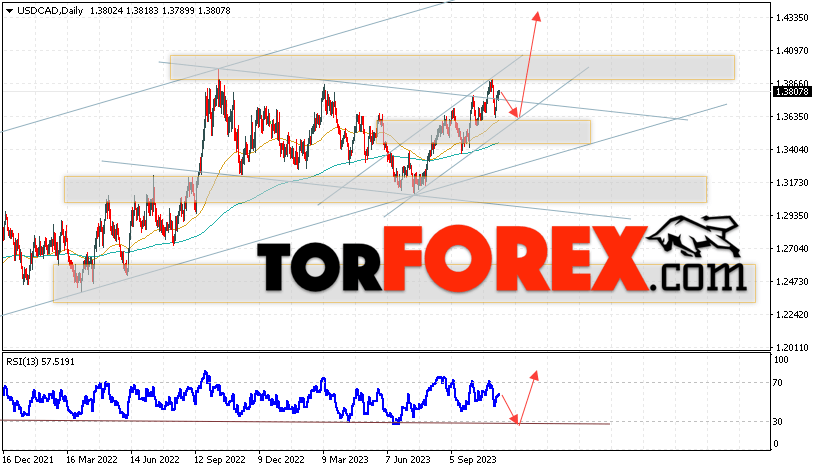Click the 1.24730 price axis label

point(792,282)
